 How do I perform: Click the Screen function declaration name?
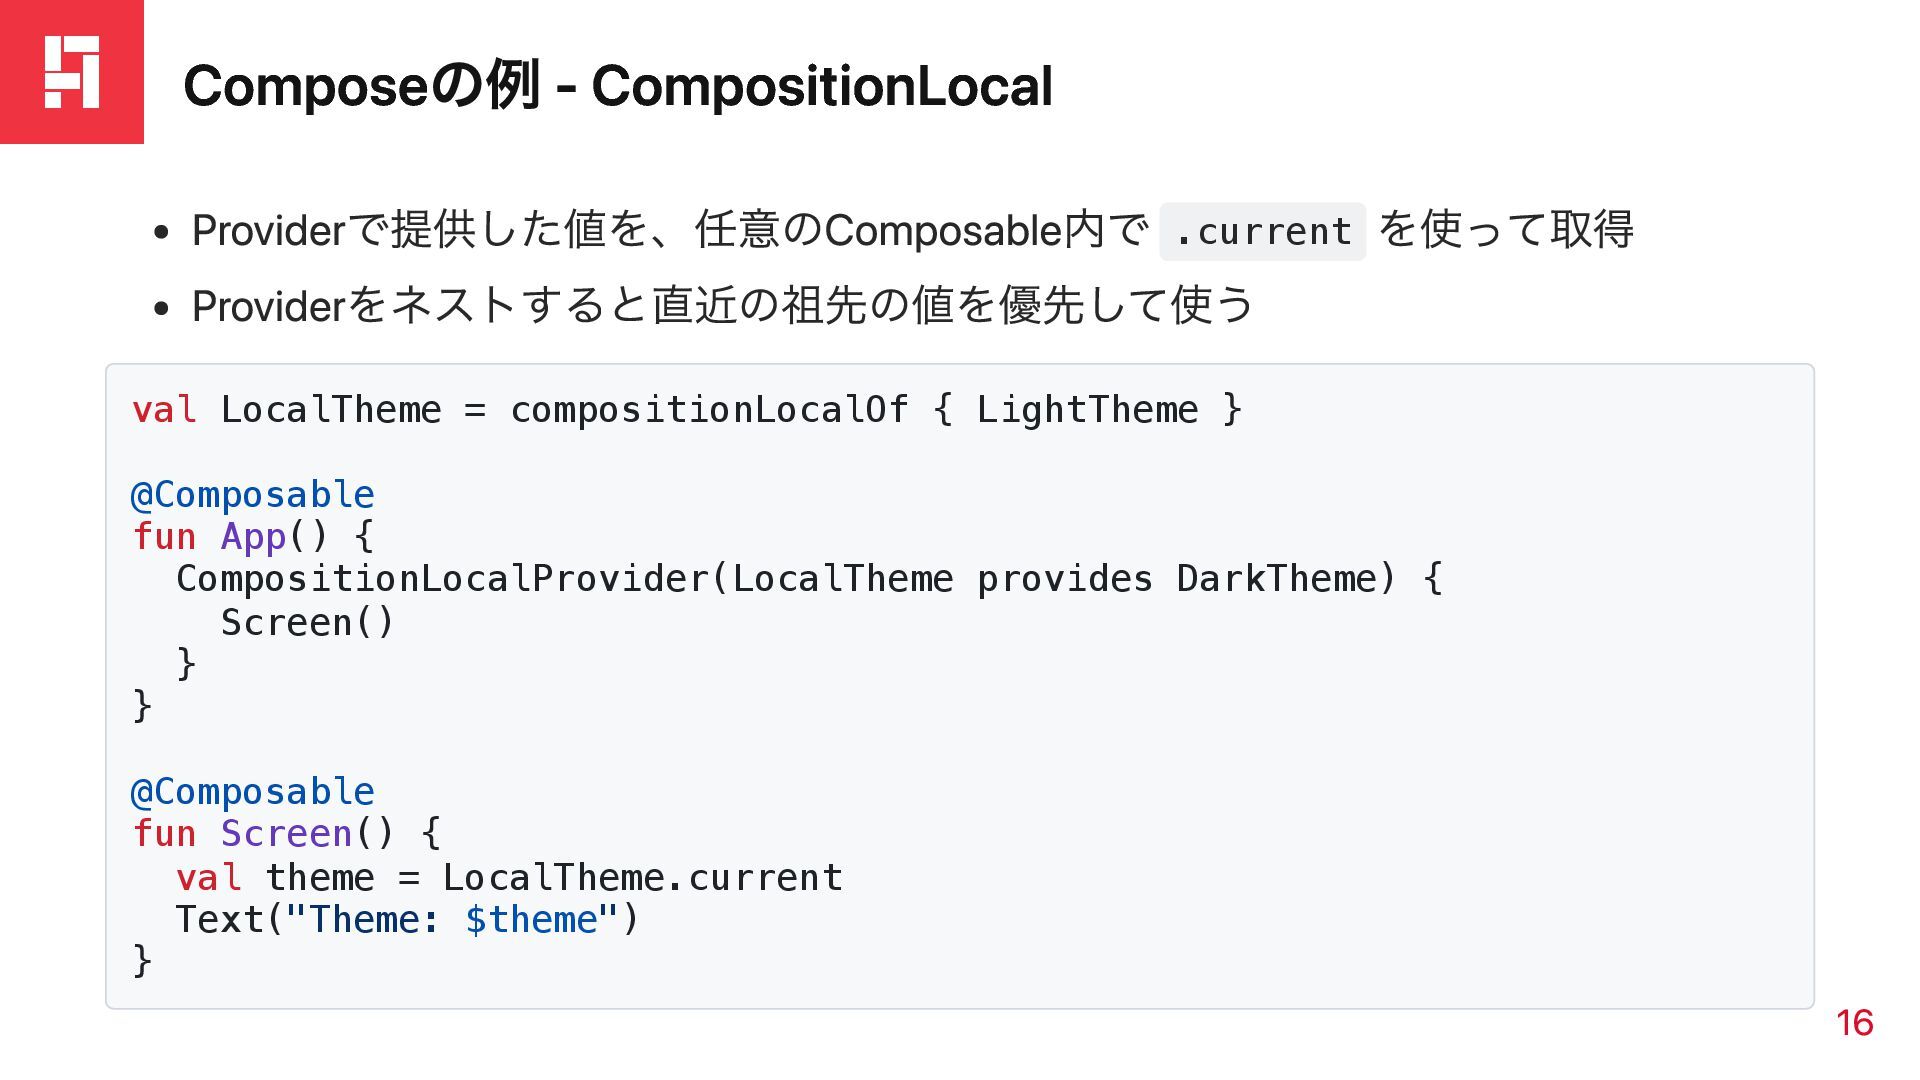click(286, 834)
